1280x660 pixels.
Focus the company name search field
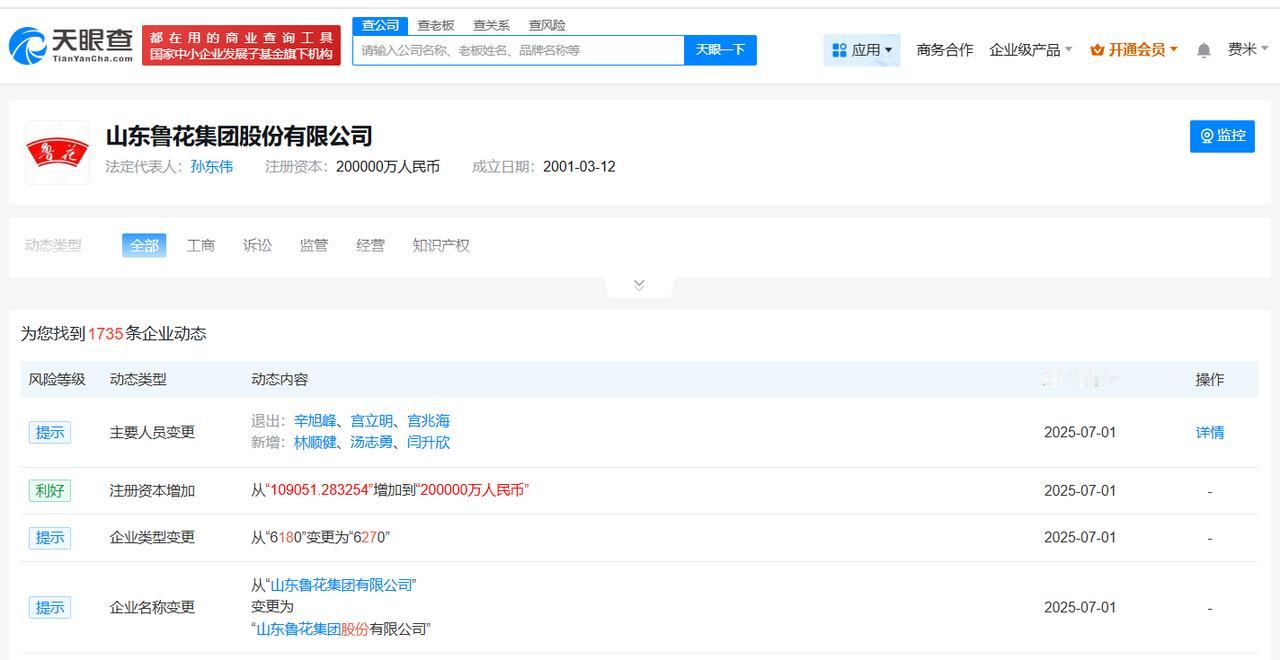tap(518, 50)
